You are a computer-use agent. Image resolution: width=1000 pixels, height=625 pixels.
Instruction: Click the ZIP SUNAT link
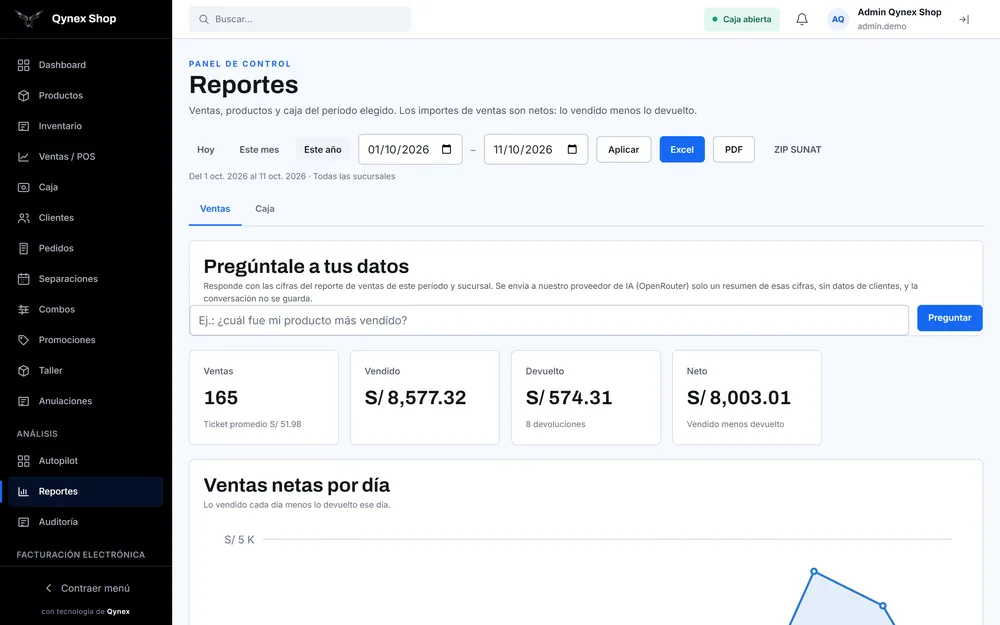(797, 150)
